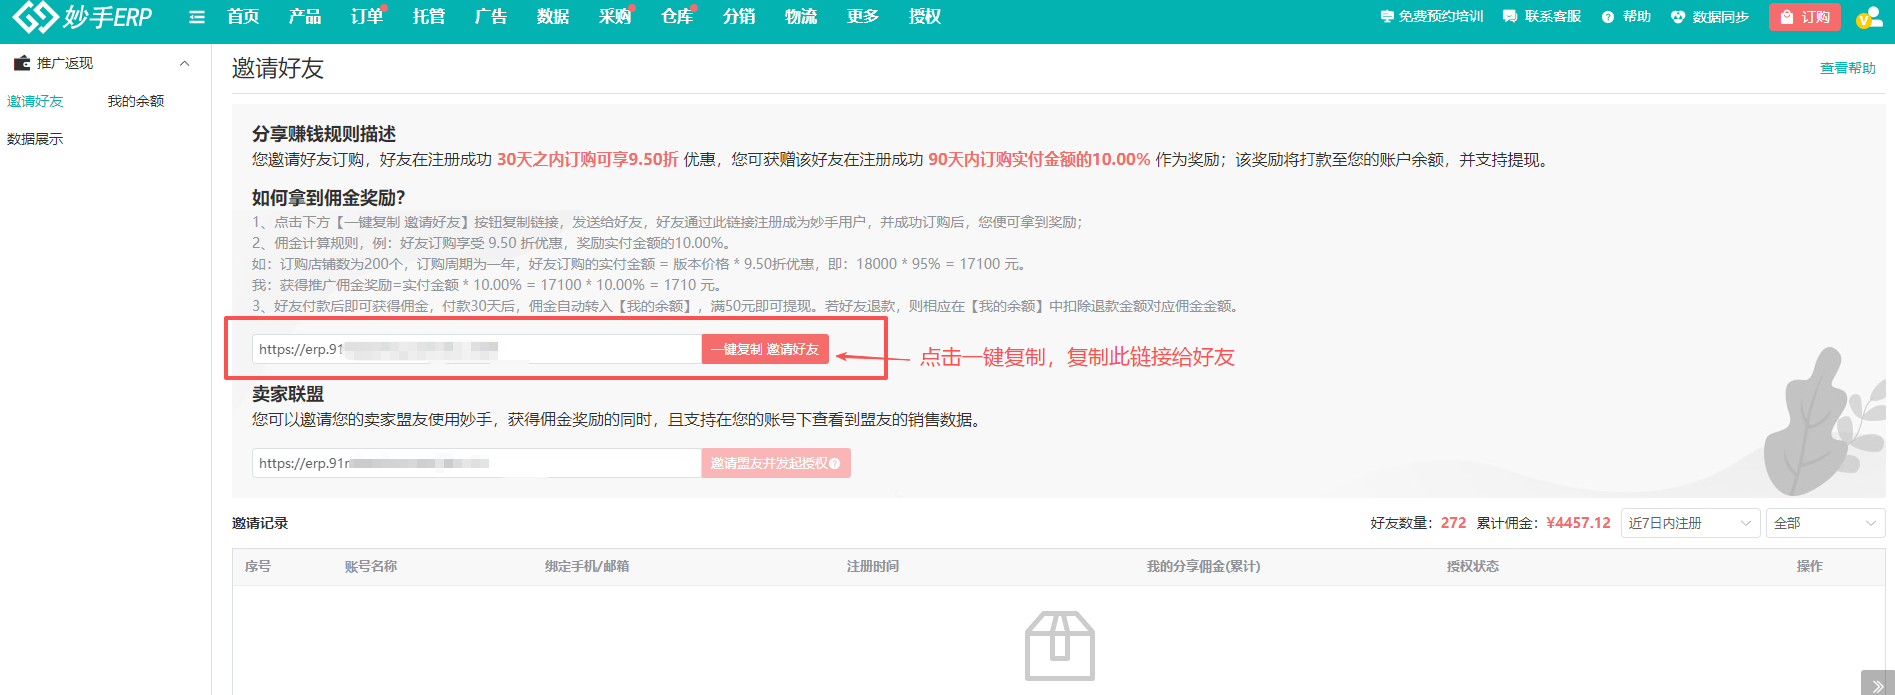This screenshot has width=1895, height=695.
Task: Open the 仓库 menu
Action: (677, 17)
